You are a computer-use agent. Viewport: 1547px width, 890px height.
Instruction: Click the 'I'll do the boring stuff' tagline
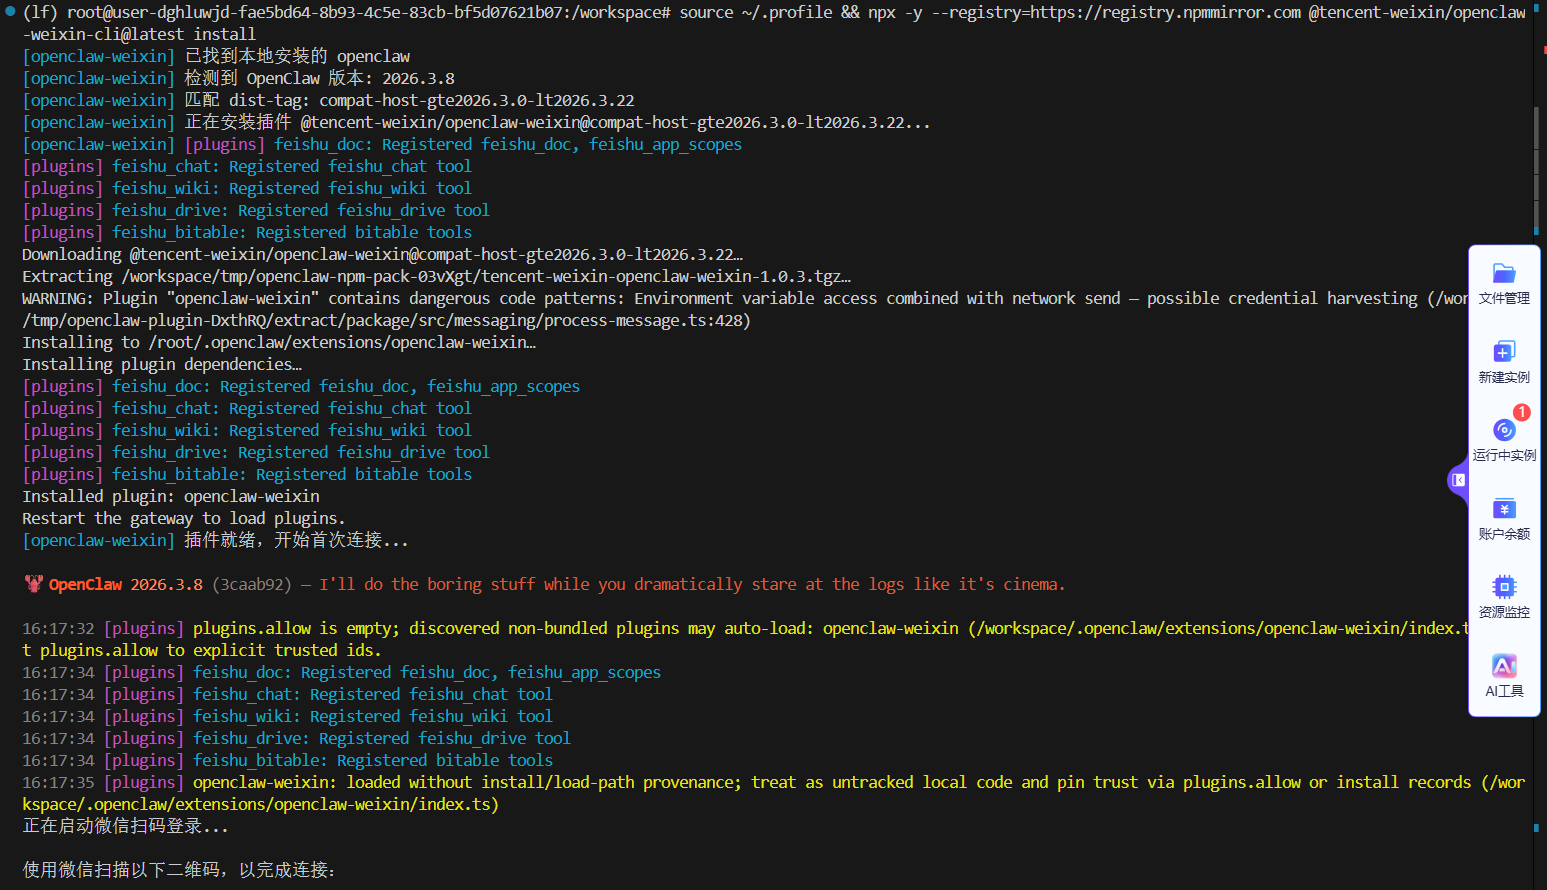click(692, 584)
